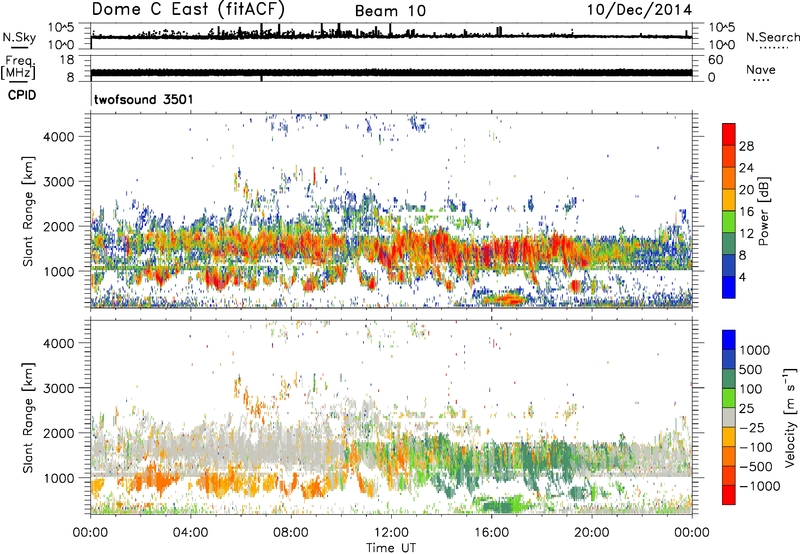800x554 pixels.
Task: Click the noise trace in the N.Sky panel
Action: [x=391, y=36]
